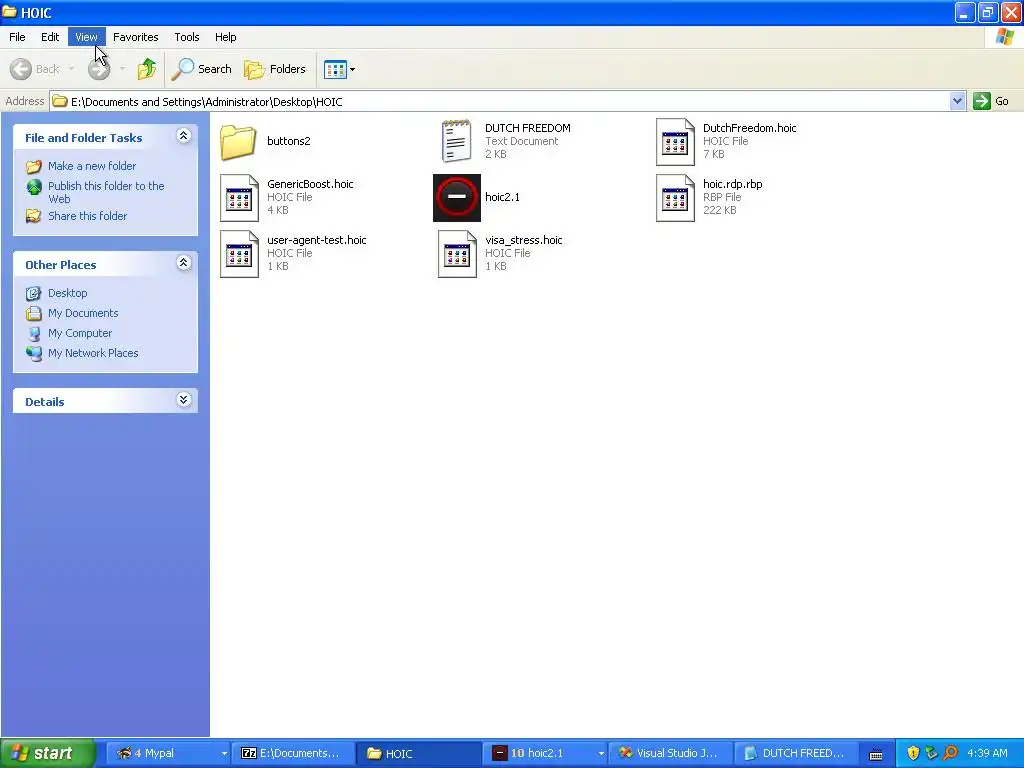Go to My Documents link
Image resolution: width=1024 pixels, height=768 pixels.
83,313
